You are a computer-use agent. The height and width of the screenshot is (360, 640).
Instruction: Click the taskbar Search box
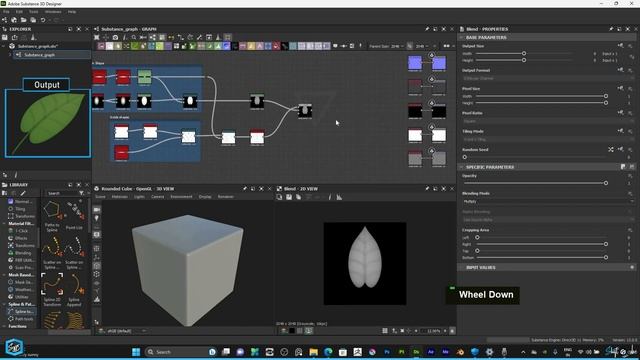(181, 352)
